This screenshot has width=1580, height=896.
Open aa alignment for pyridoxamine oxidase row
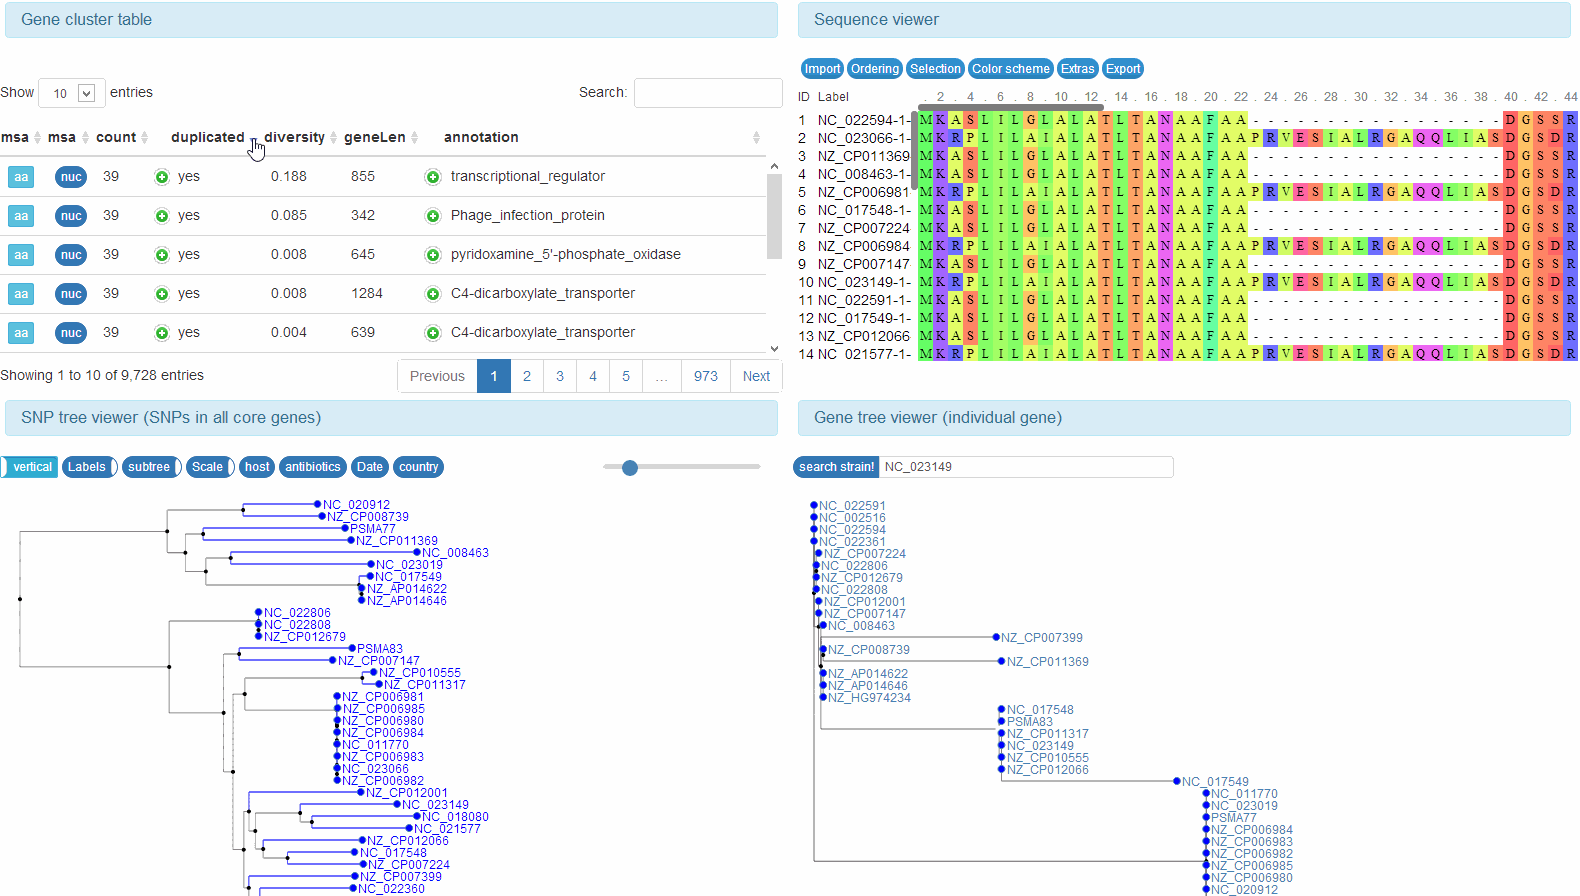(x=21, y=255)
